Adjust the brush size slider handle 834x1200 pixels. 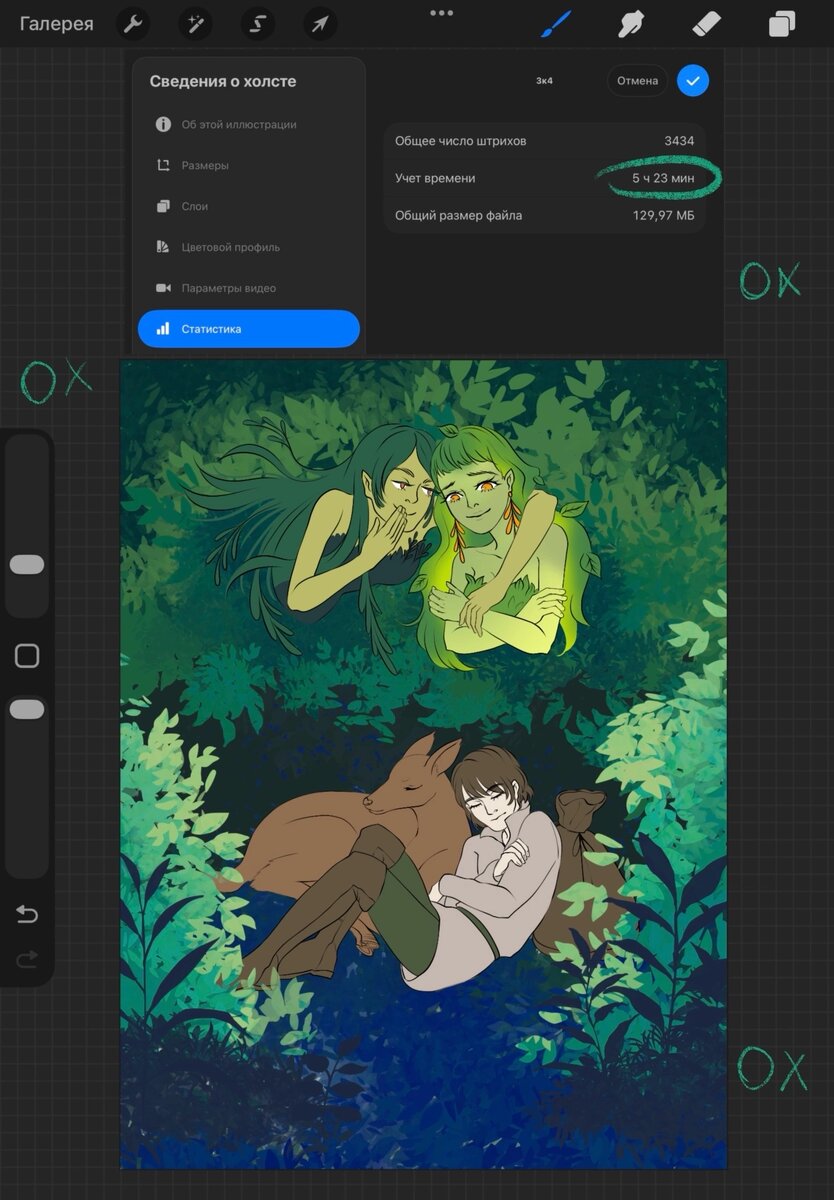coord(27,565)
